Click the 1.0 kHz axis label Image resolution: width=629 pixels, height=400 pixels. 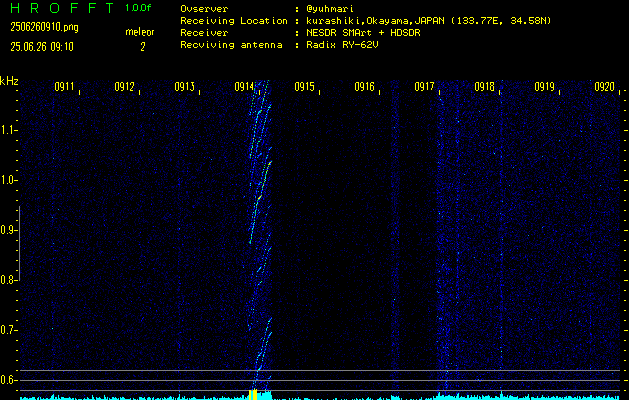pos(7,180)
